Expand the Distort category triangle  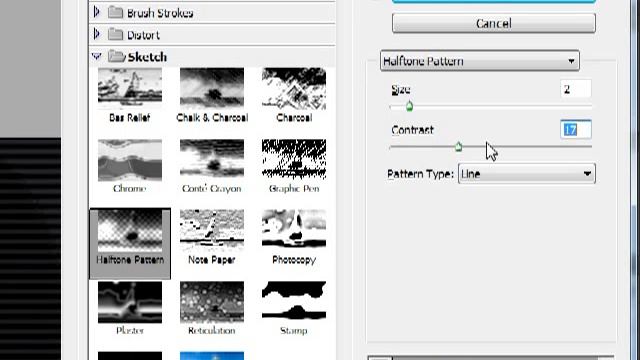[97, 34]
